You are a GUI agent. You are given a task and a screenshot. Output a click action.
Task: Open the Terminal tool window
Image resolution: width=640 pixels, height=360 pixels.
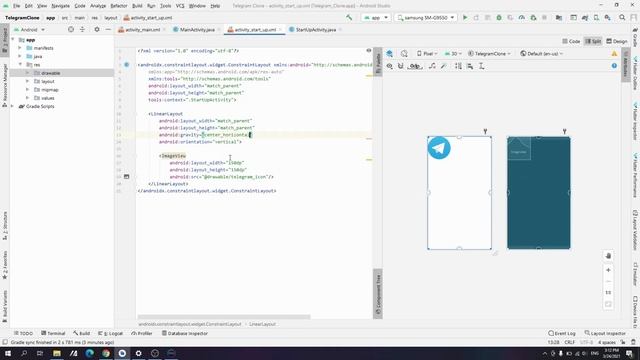coord(53,333)
